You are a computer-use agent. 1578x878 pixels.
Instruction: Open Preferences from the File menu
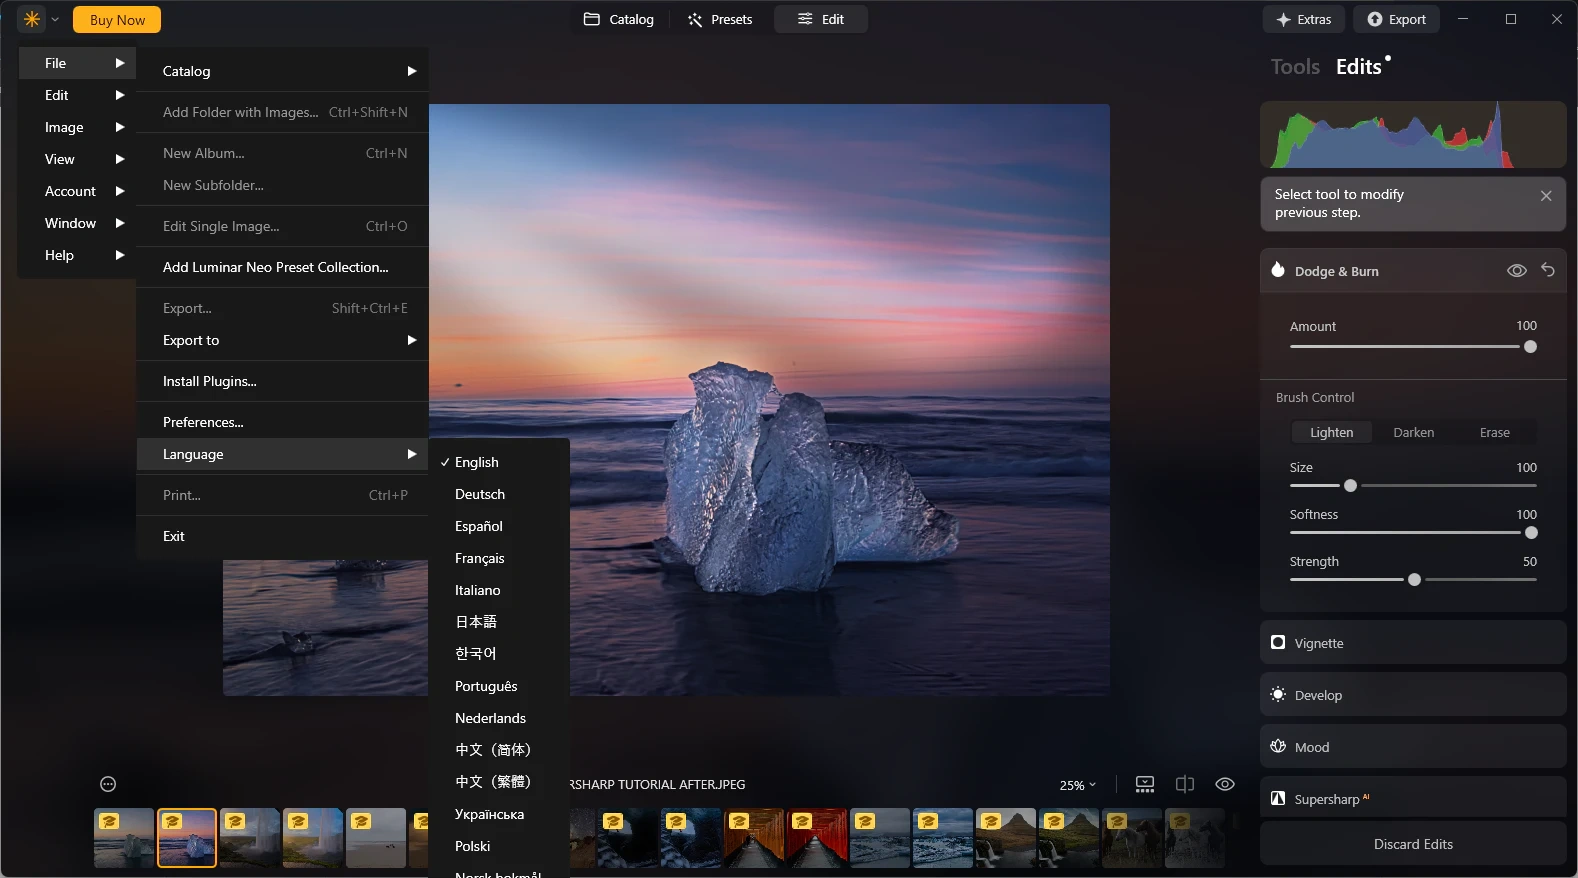click(x=203, y=422)
